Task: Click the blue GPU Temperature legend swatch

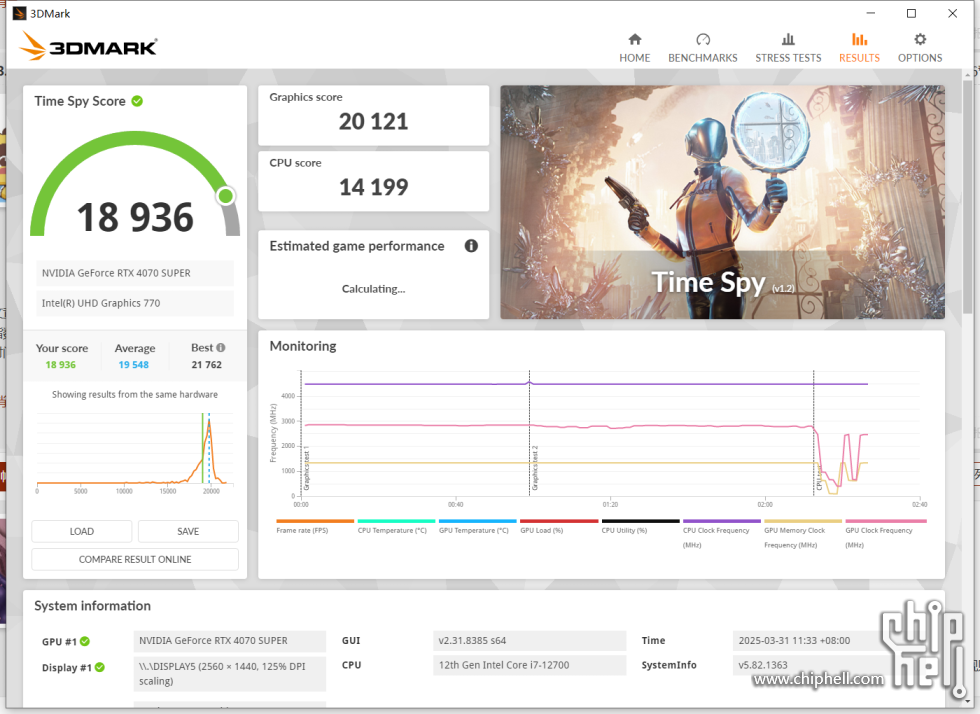Action: (478, 521)
